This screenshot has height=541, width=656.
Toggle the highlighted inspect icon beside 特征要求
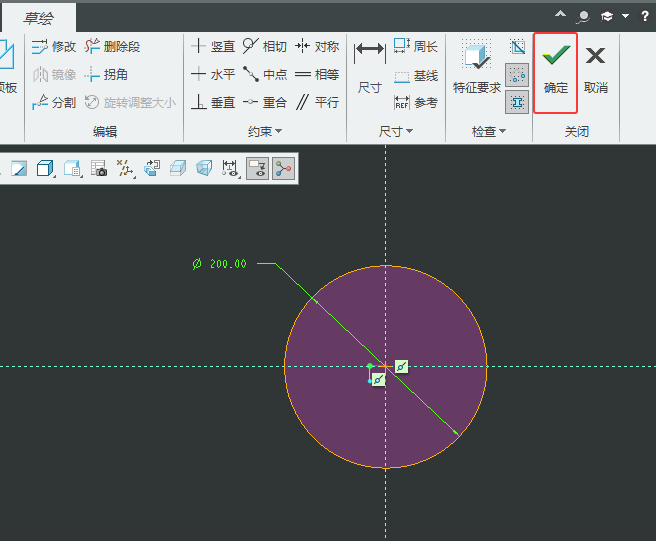(517, 74)
